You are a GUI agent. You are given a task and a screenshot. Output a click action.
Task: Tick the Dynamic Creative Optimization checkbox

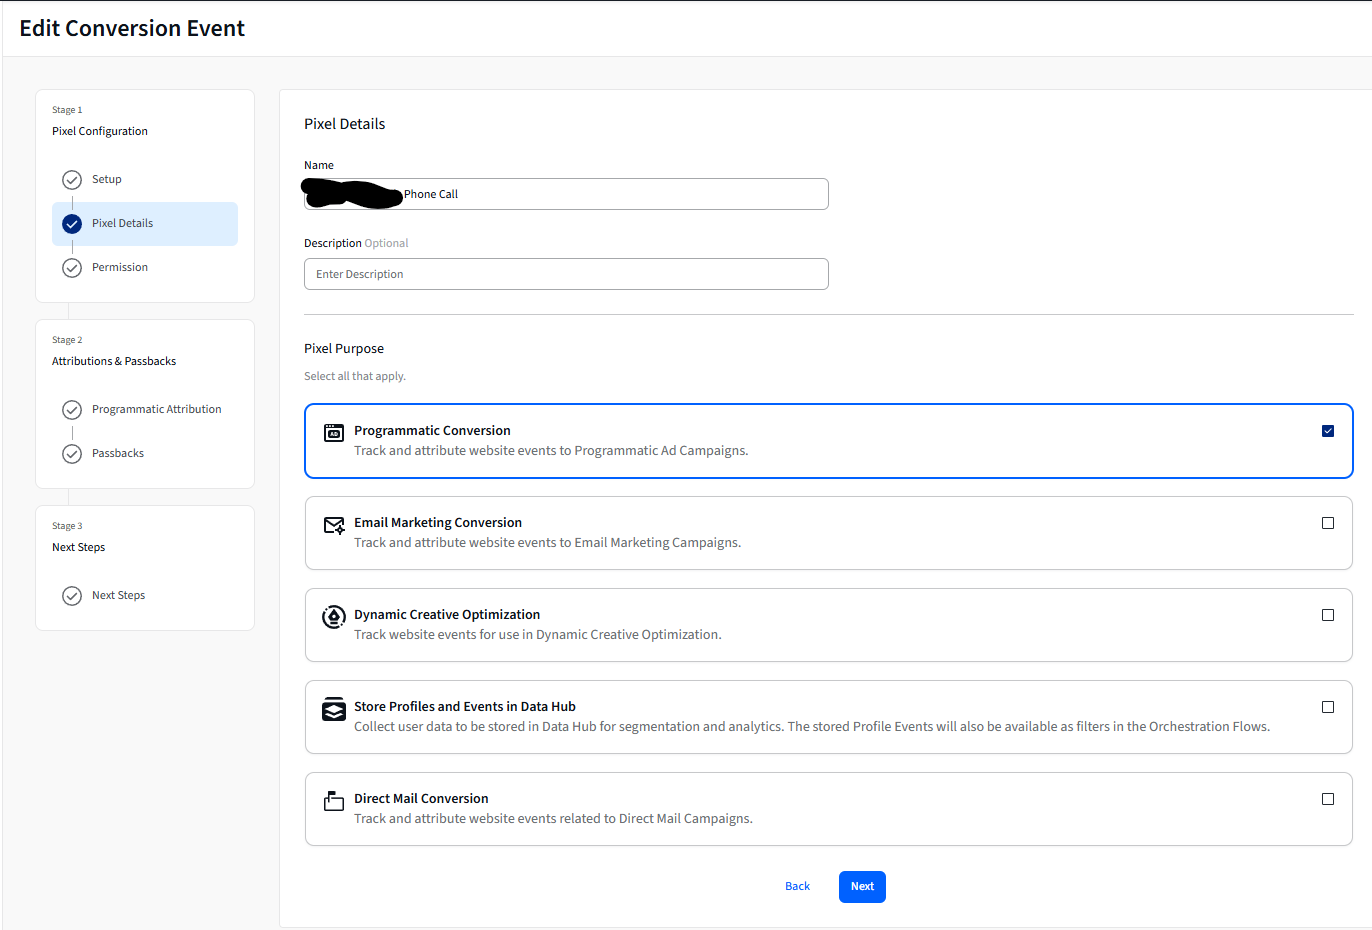(x=1328, y=615)
